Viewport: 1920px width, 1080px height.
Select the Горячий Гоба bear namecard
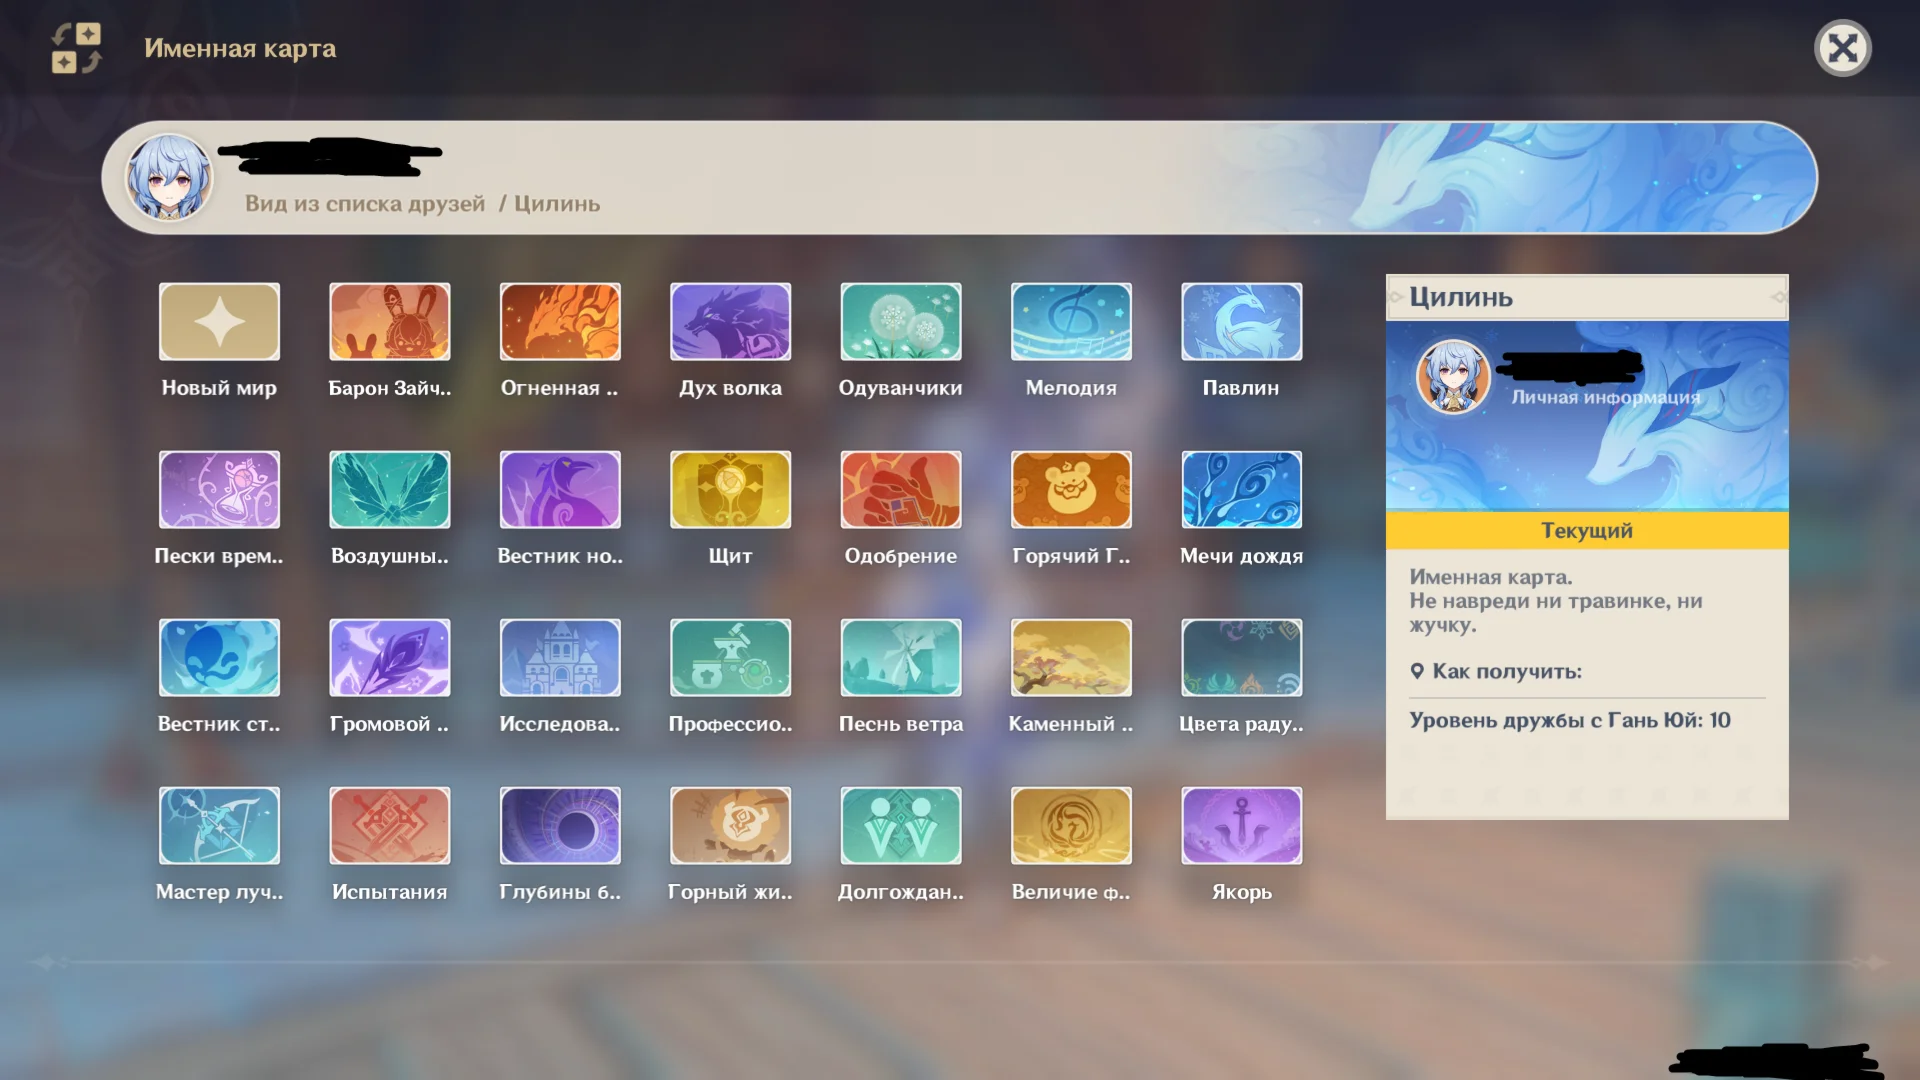click(x=1071, y=490)
